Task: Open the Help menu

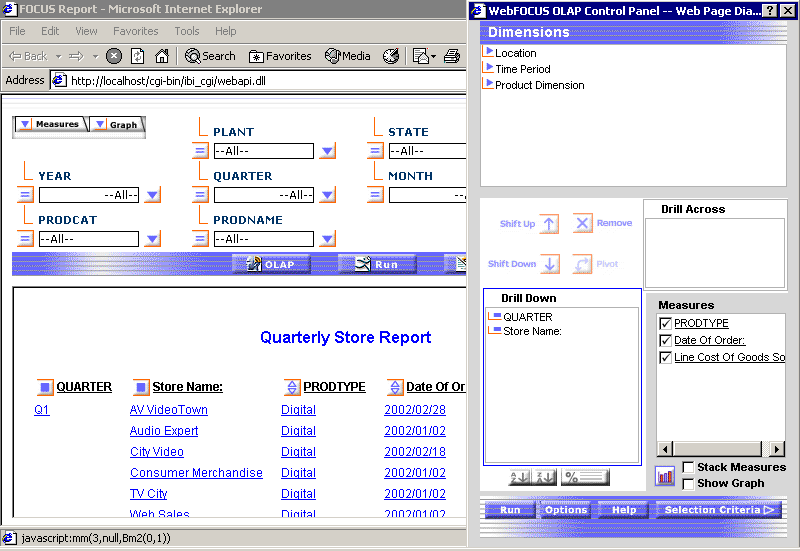Action: point(226,31)
